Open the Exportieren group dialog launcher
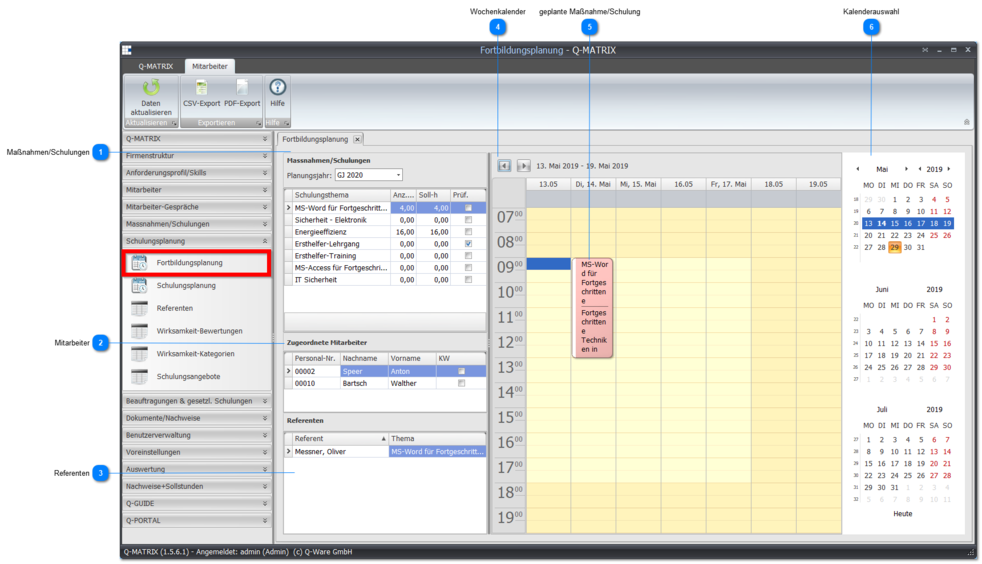982x564 pixels. 258,123
